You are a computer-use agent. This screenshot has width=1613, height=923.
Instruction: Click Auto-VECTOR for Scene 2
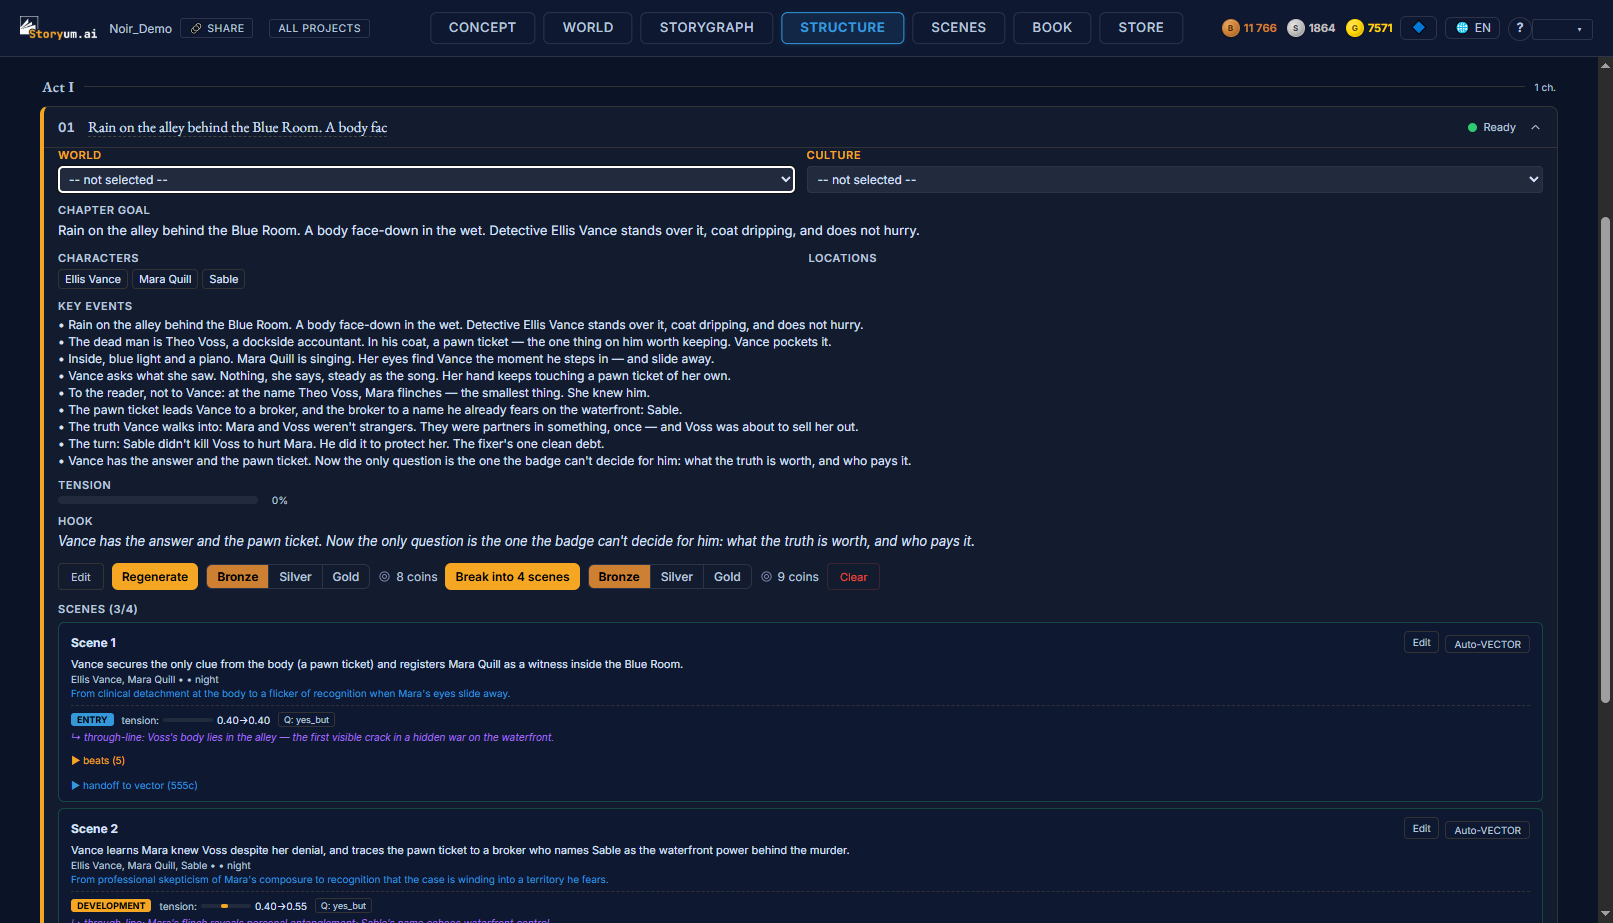pyautogui.click(x=1487, y=830)
